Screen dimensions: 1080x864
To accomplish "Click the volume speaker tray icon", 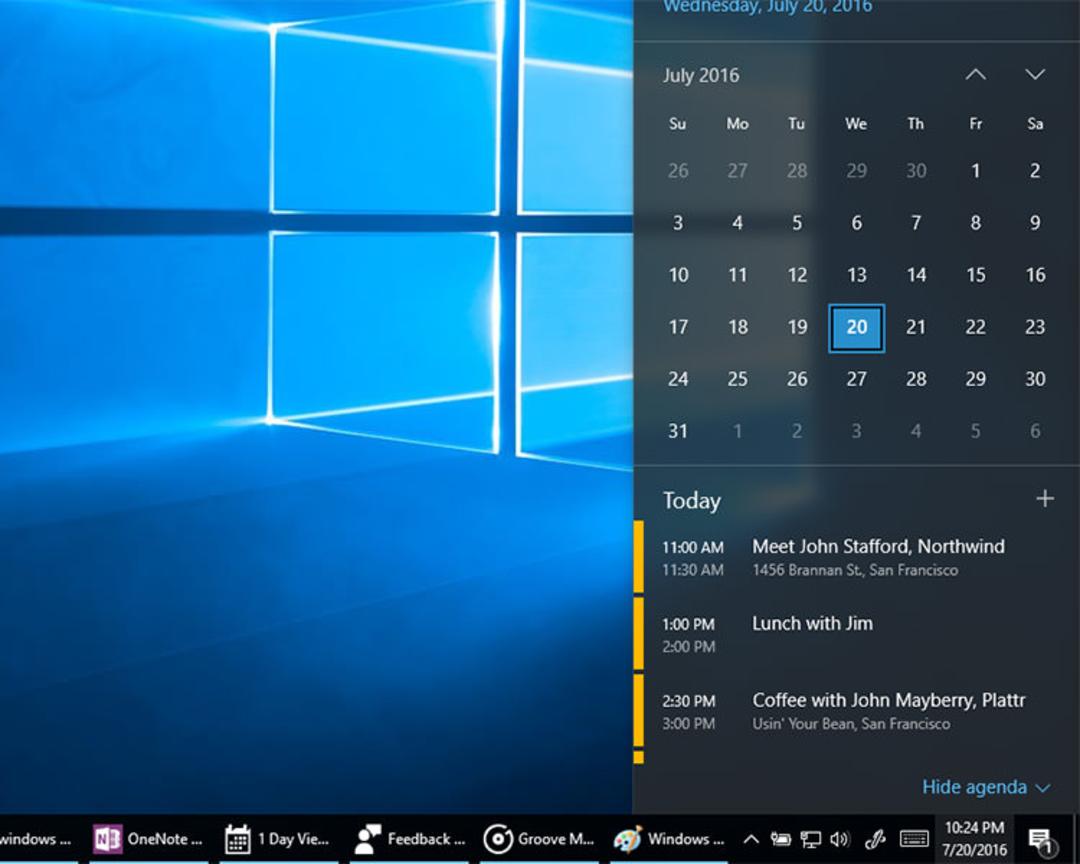I will click(x=839, y=839).
